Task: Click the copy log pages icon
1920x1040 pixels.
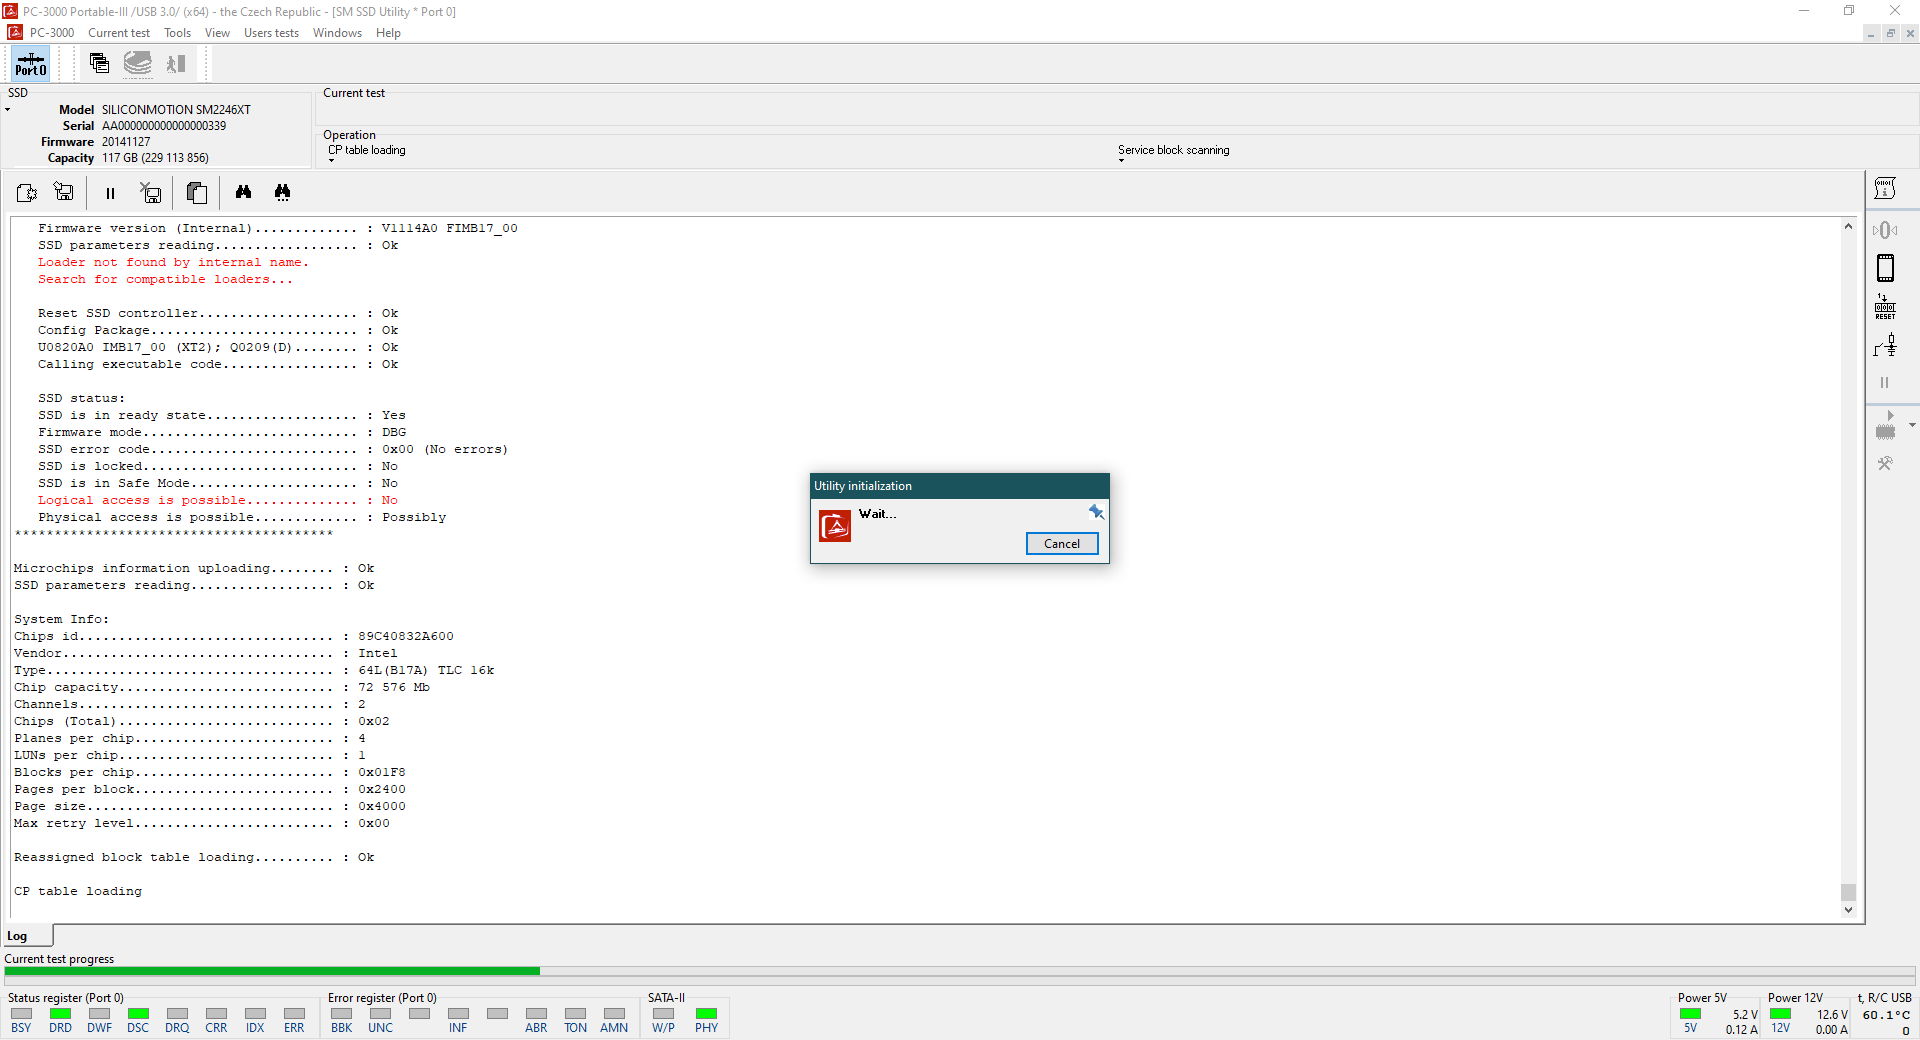Action: tap(197, 193)
